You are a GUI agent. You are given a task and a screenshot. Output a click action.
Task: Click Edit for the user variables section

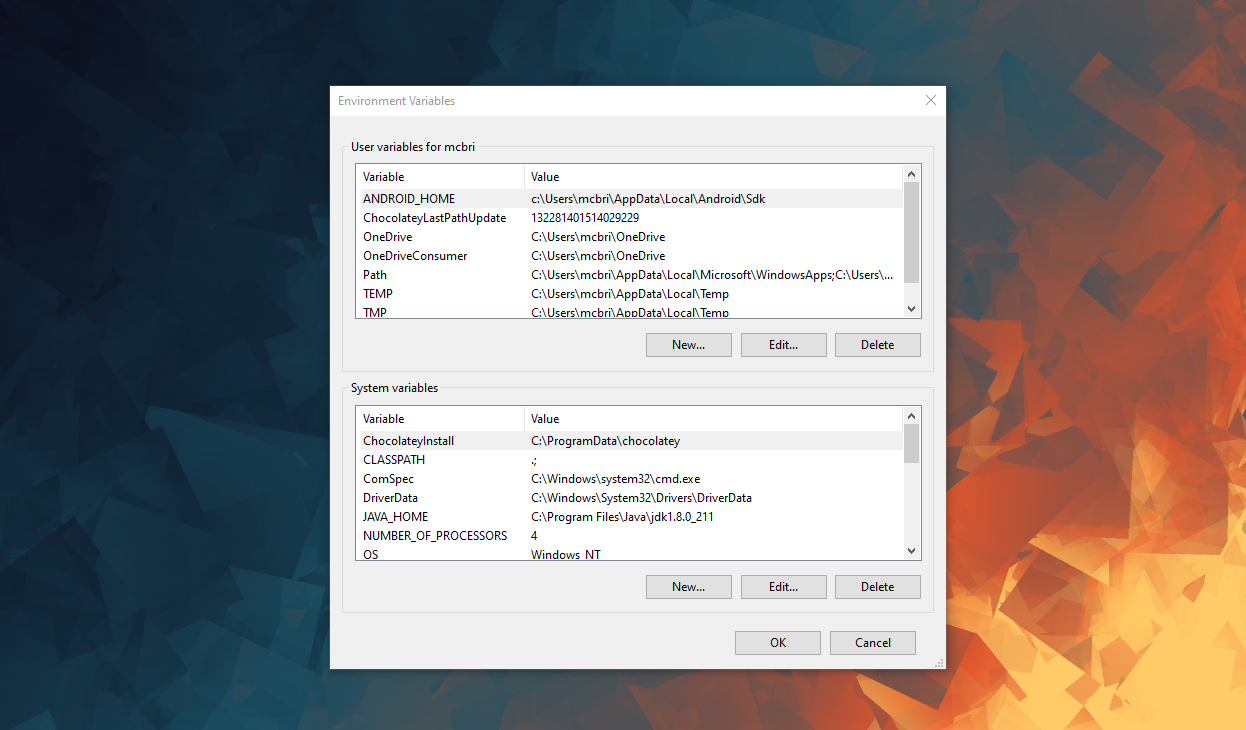point(783,344)
